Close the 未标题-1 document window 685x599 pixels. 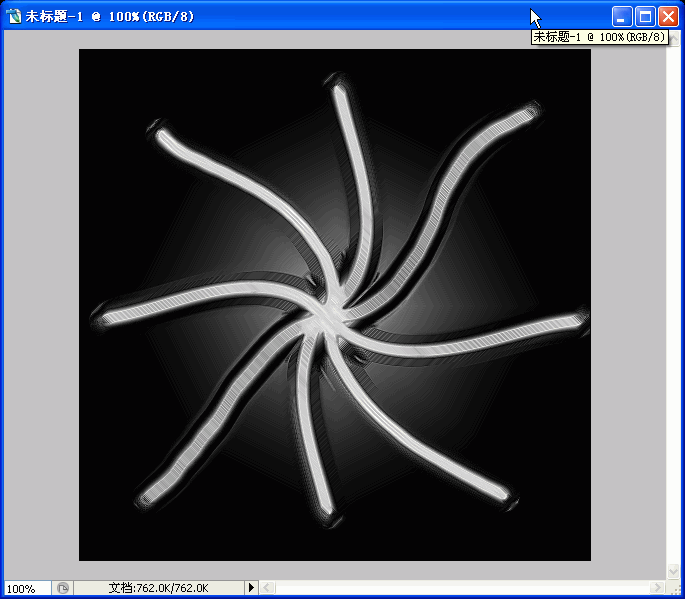click(x=668, y=17)
